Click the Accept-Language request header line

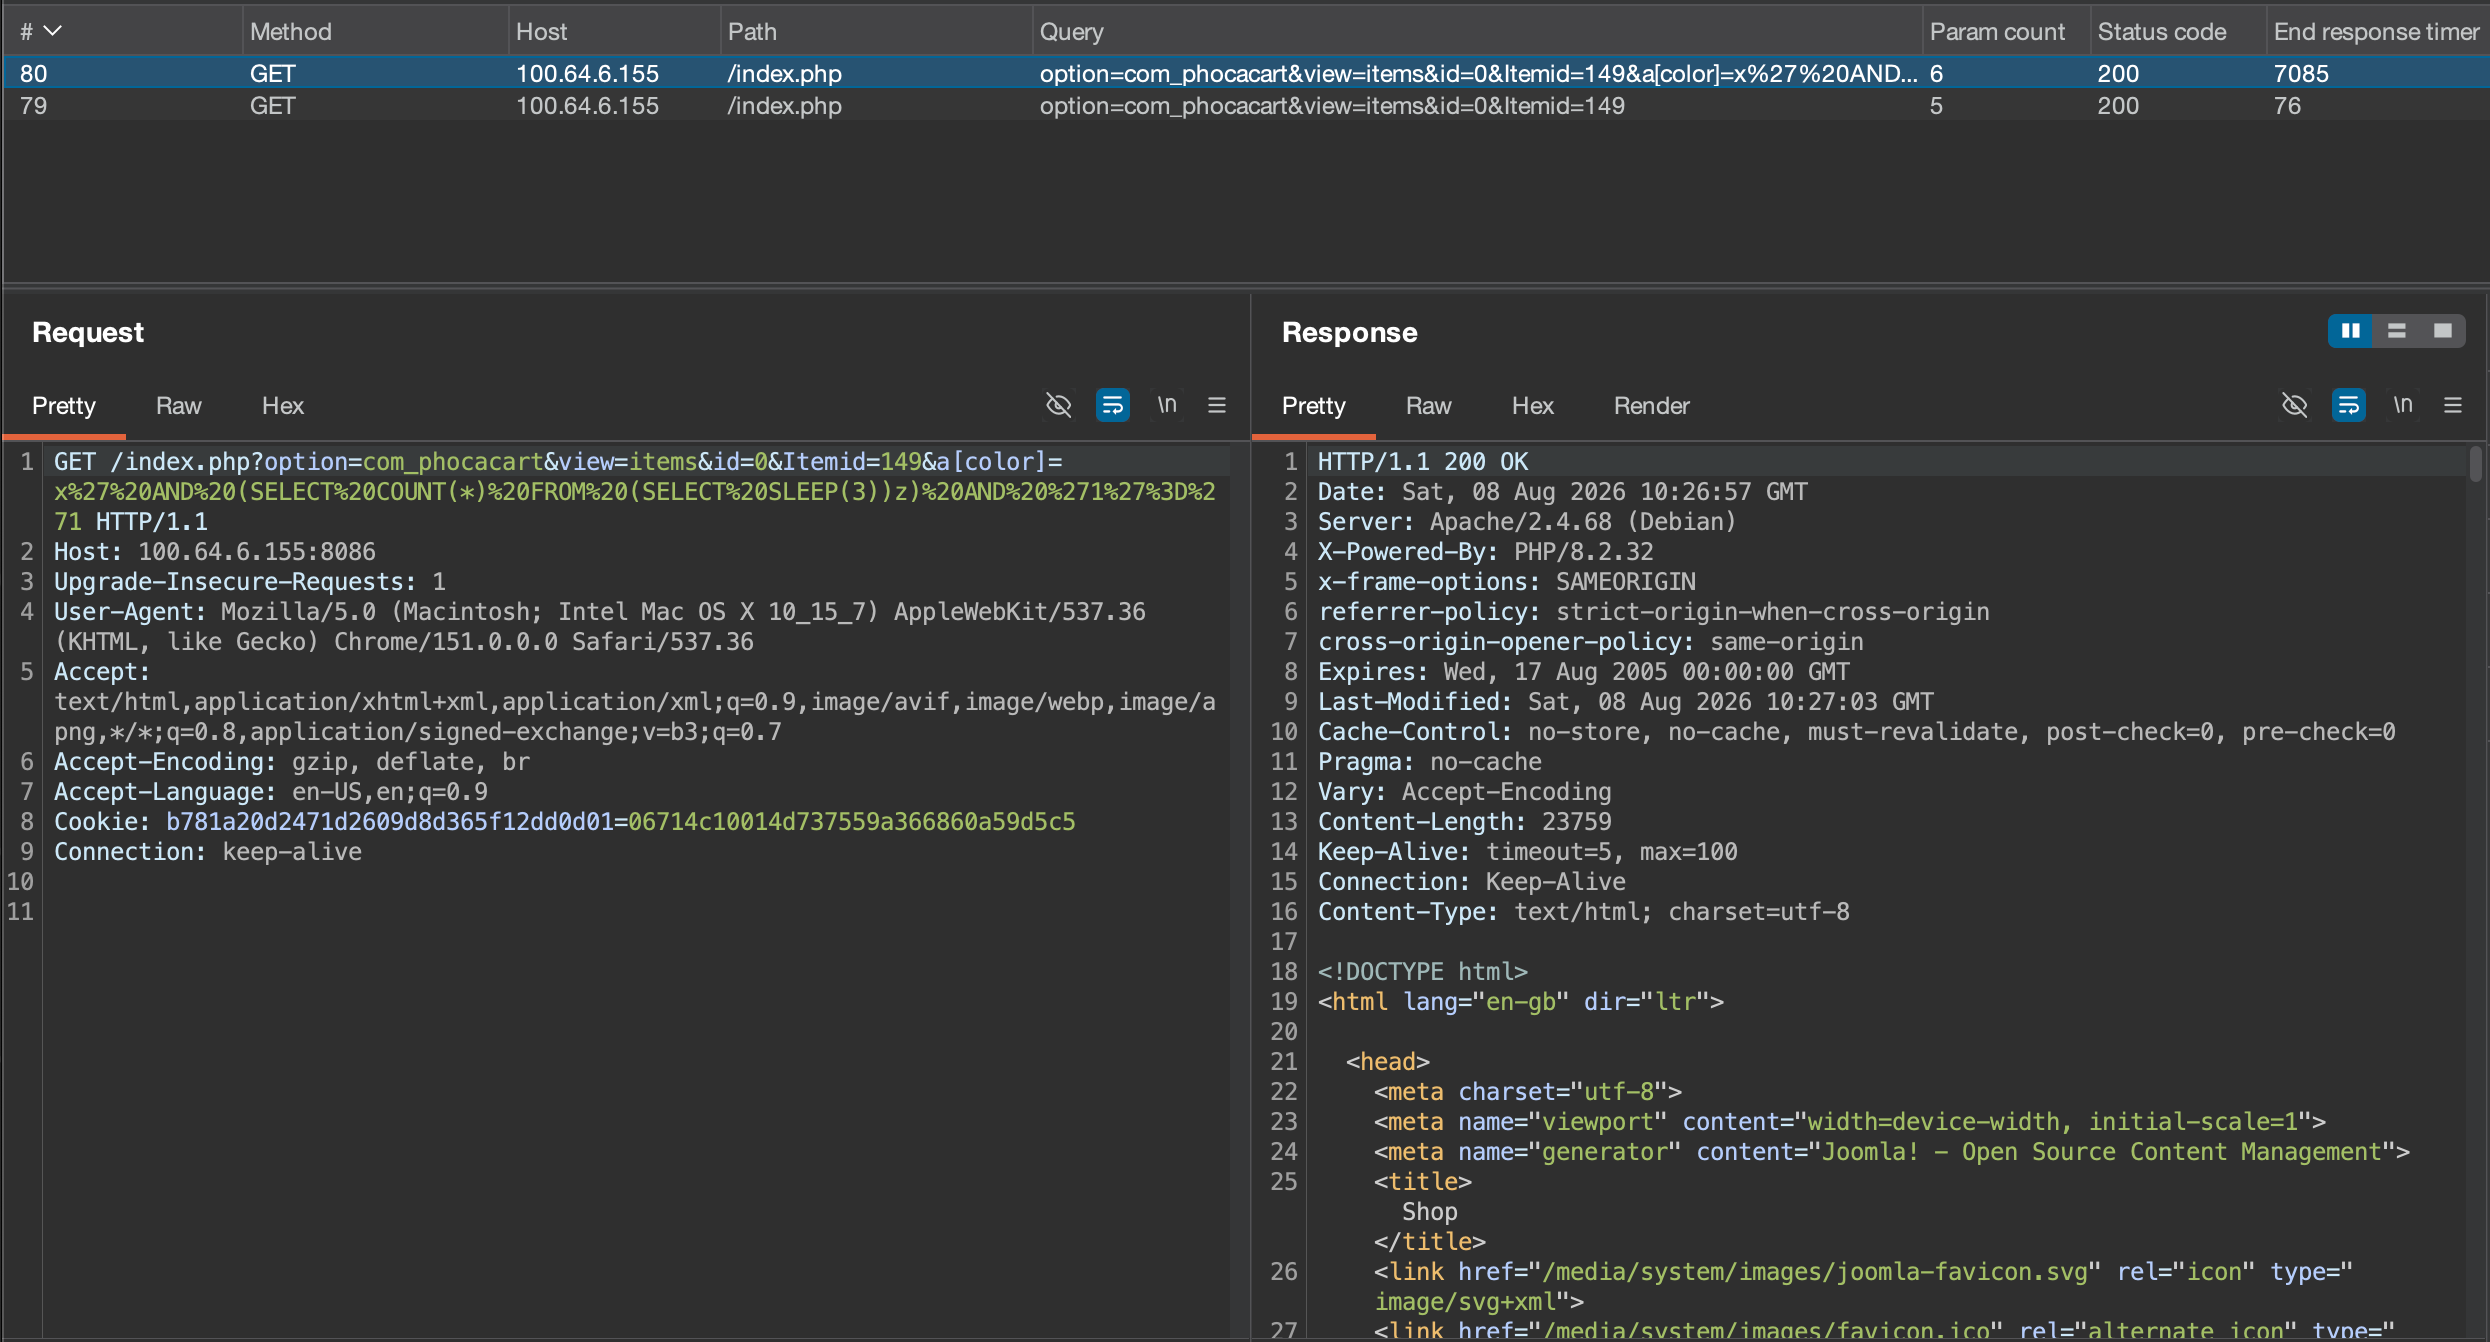tap(271, 791)
